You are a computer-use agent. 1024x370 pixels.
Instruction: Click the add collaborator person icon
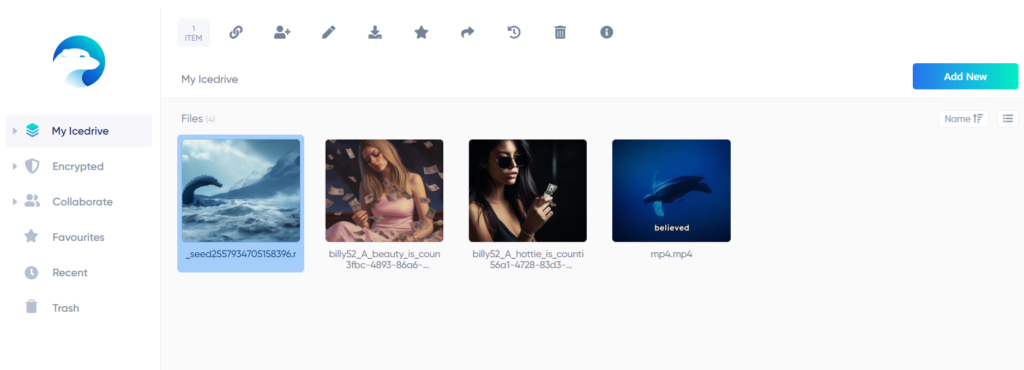coord(282,32)
